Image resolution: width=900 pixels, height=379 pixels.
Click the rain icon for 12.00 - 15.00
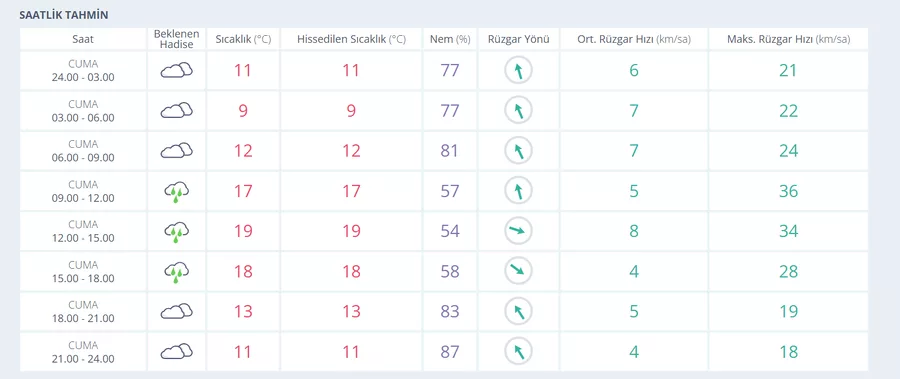[176, 231]
